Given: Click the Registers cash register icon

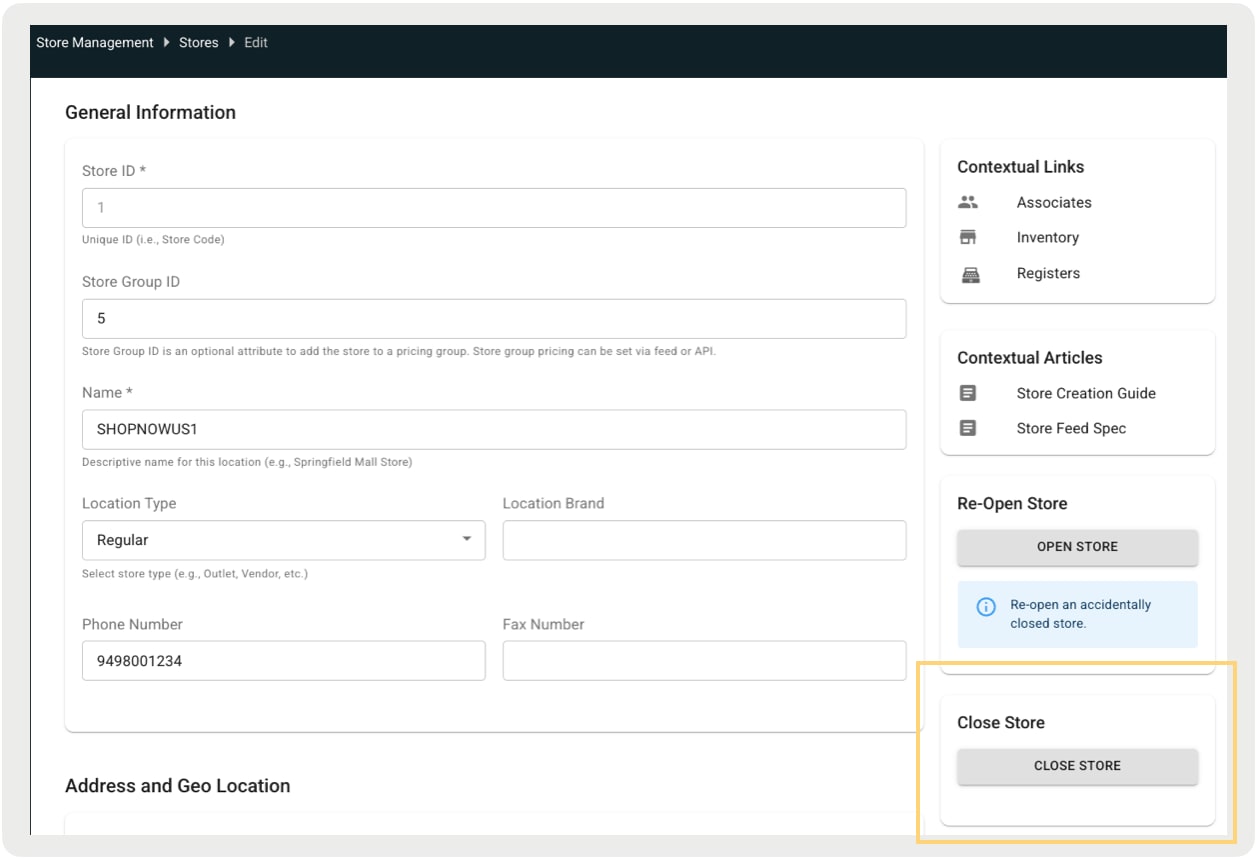Looking at the screenshot, I should click(967, 274).
